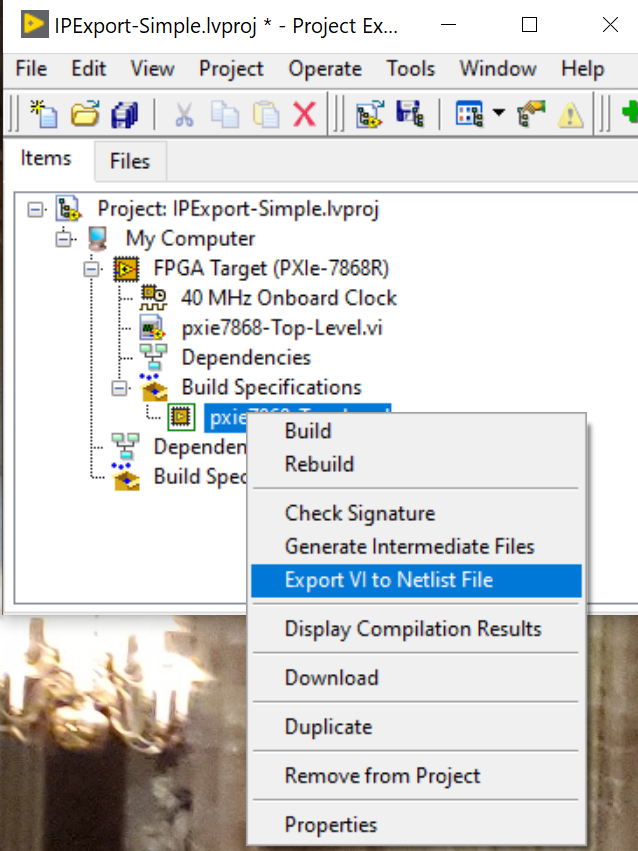Collapse the Project root tree node
Image resolution: width=638 pixels, height=851 pixels.
[x=35, y=209]
